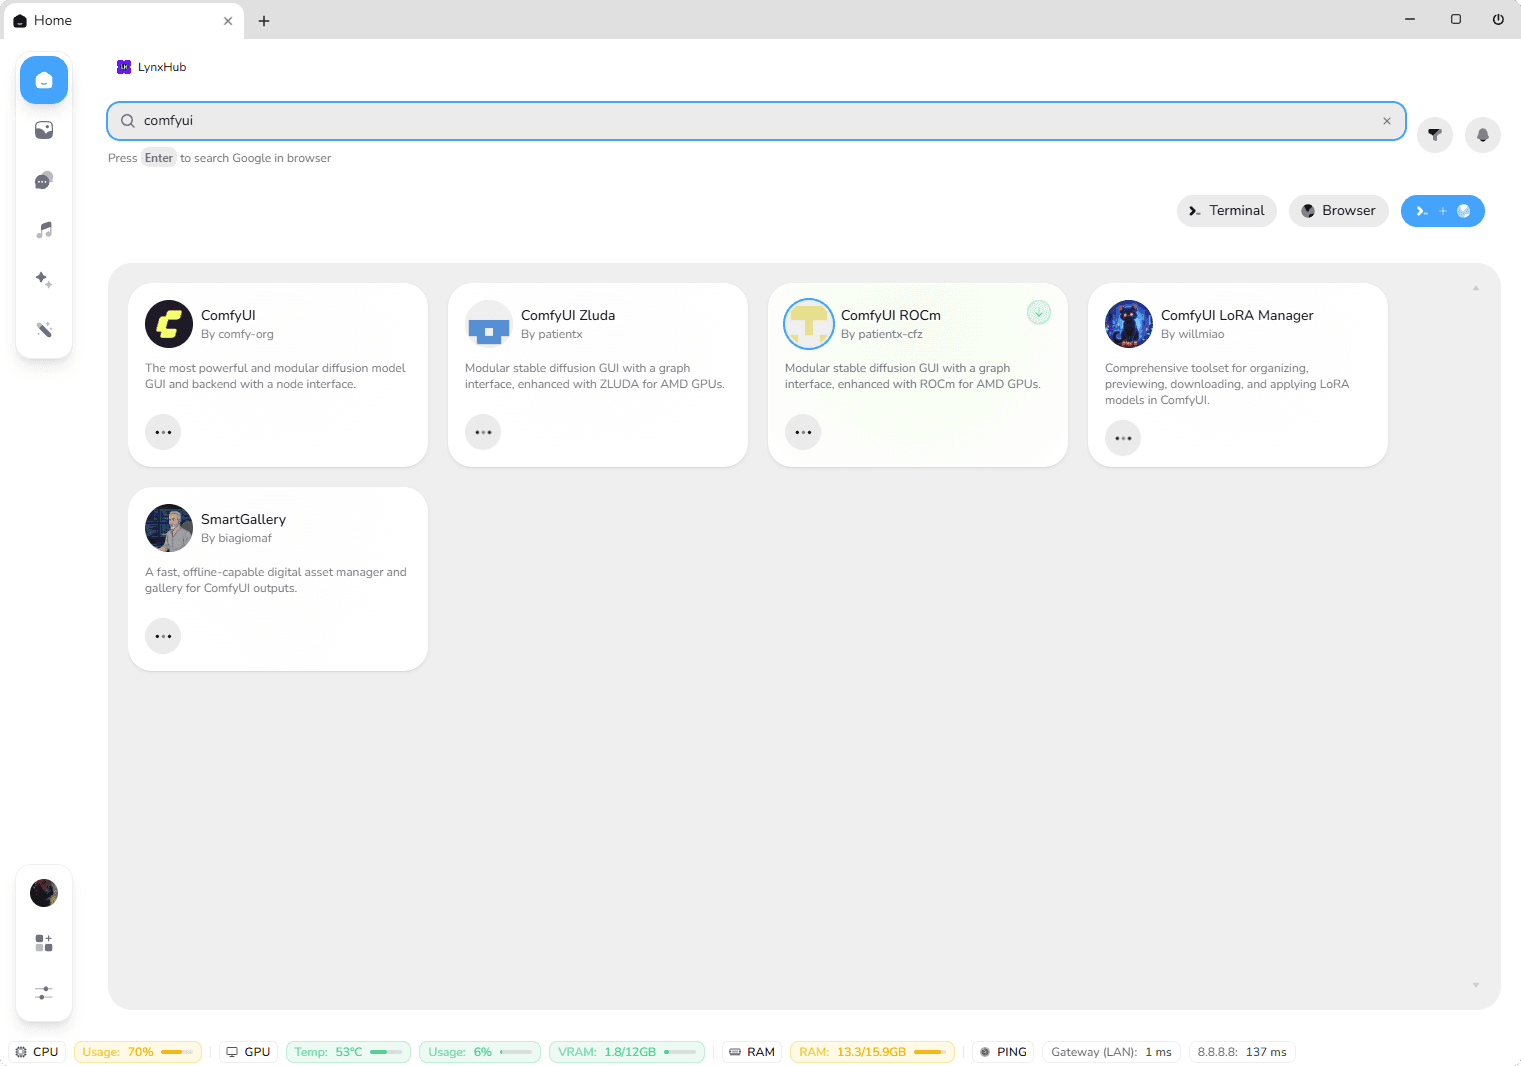Click the filter funnel icon beside search

coord(1435,135)
